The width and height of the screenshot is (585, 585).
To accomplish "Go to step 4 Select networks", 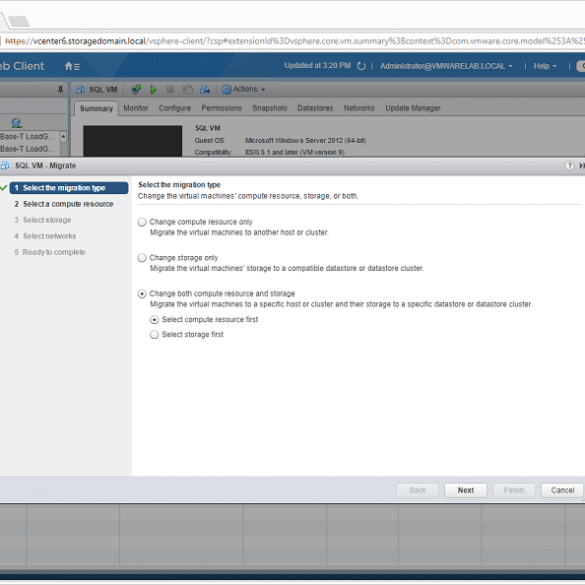I will tap(45, 236).
